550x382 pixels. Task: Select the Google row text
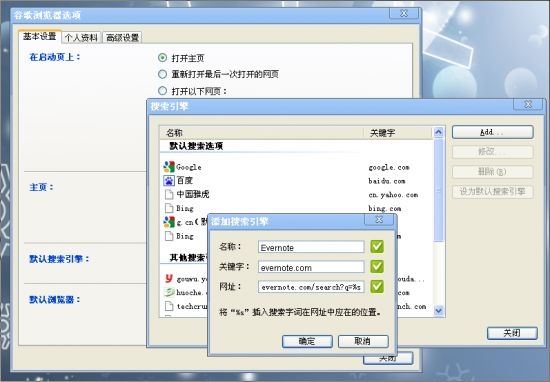(x=189, y=167)
